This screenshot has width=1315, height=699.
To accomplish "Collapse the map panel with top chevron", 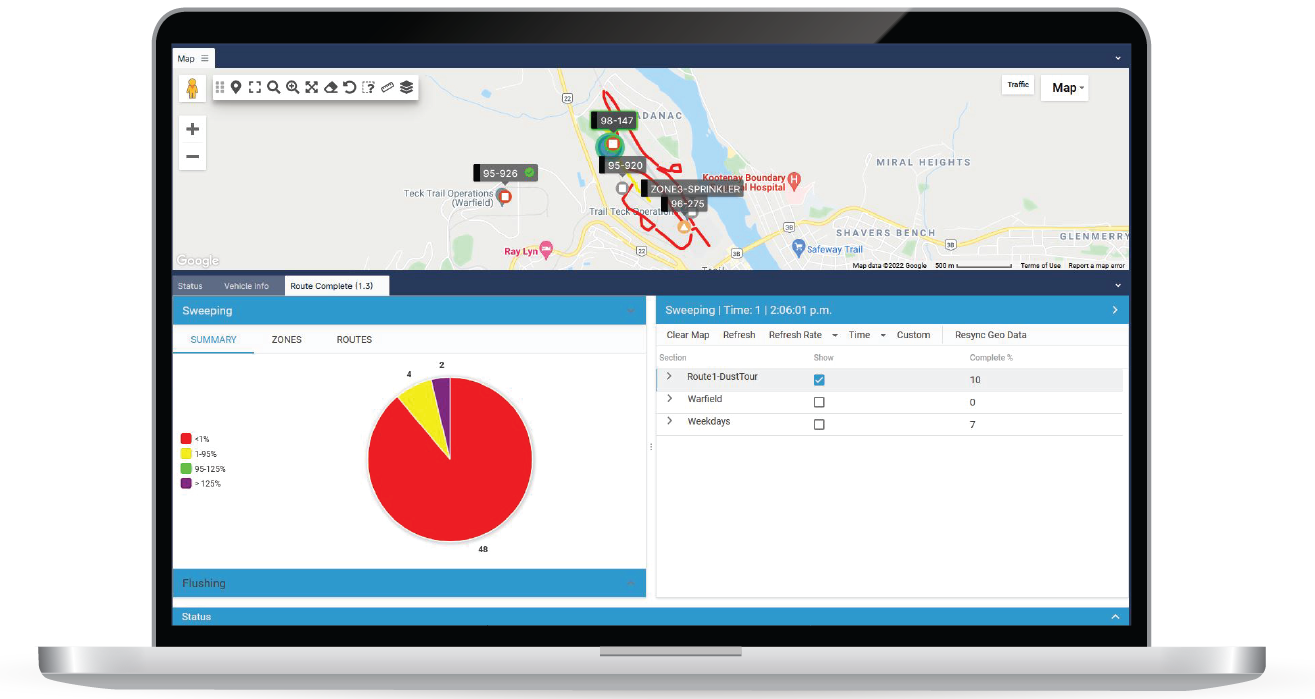I will click(x=1117, y=59).
